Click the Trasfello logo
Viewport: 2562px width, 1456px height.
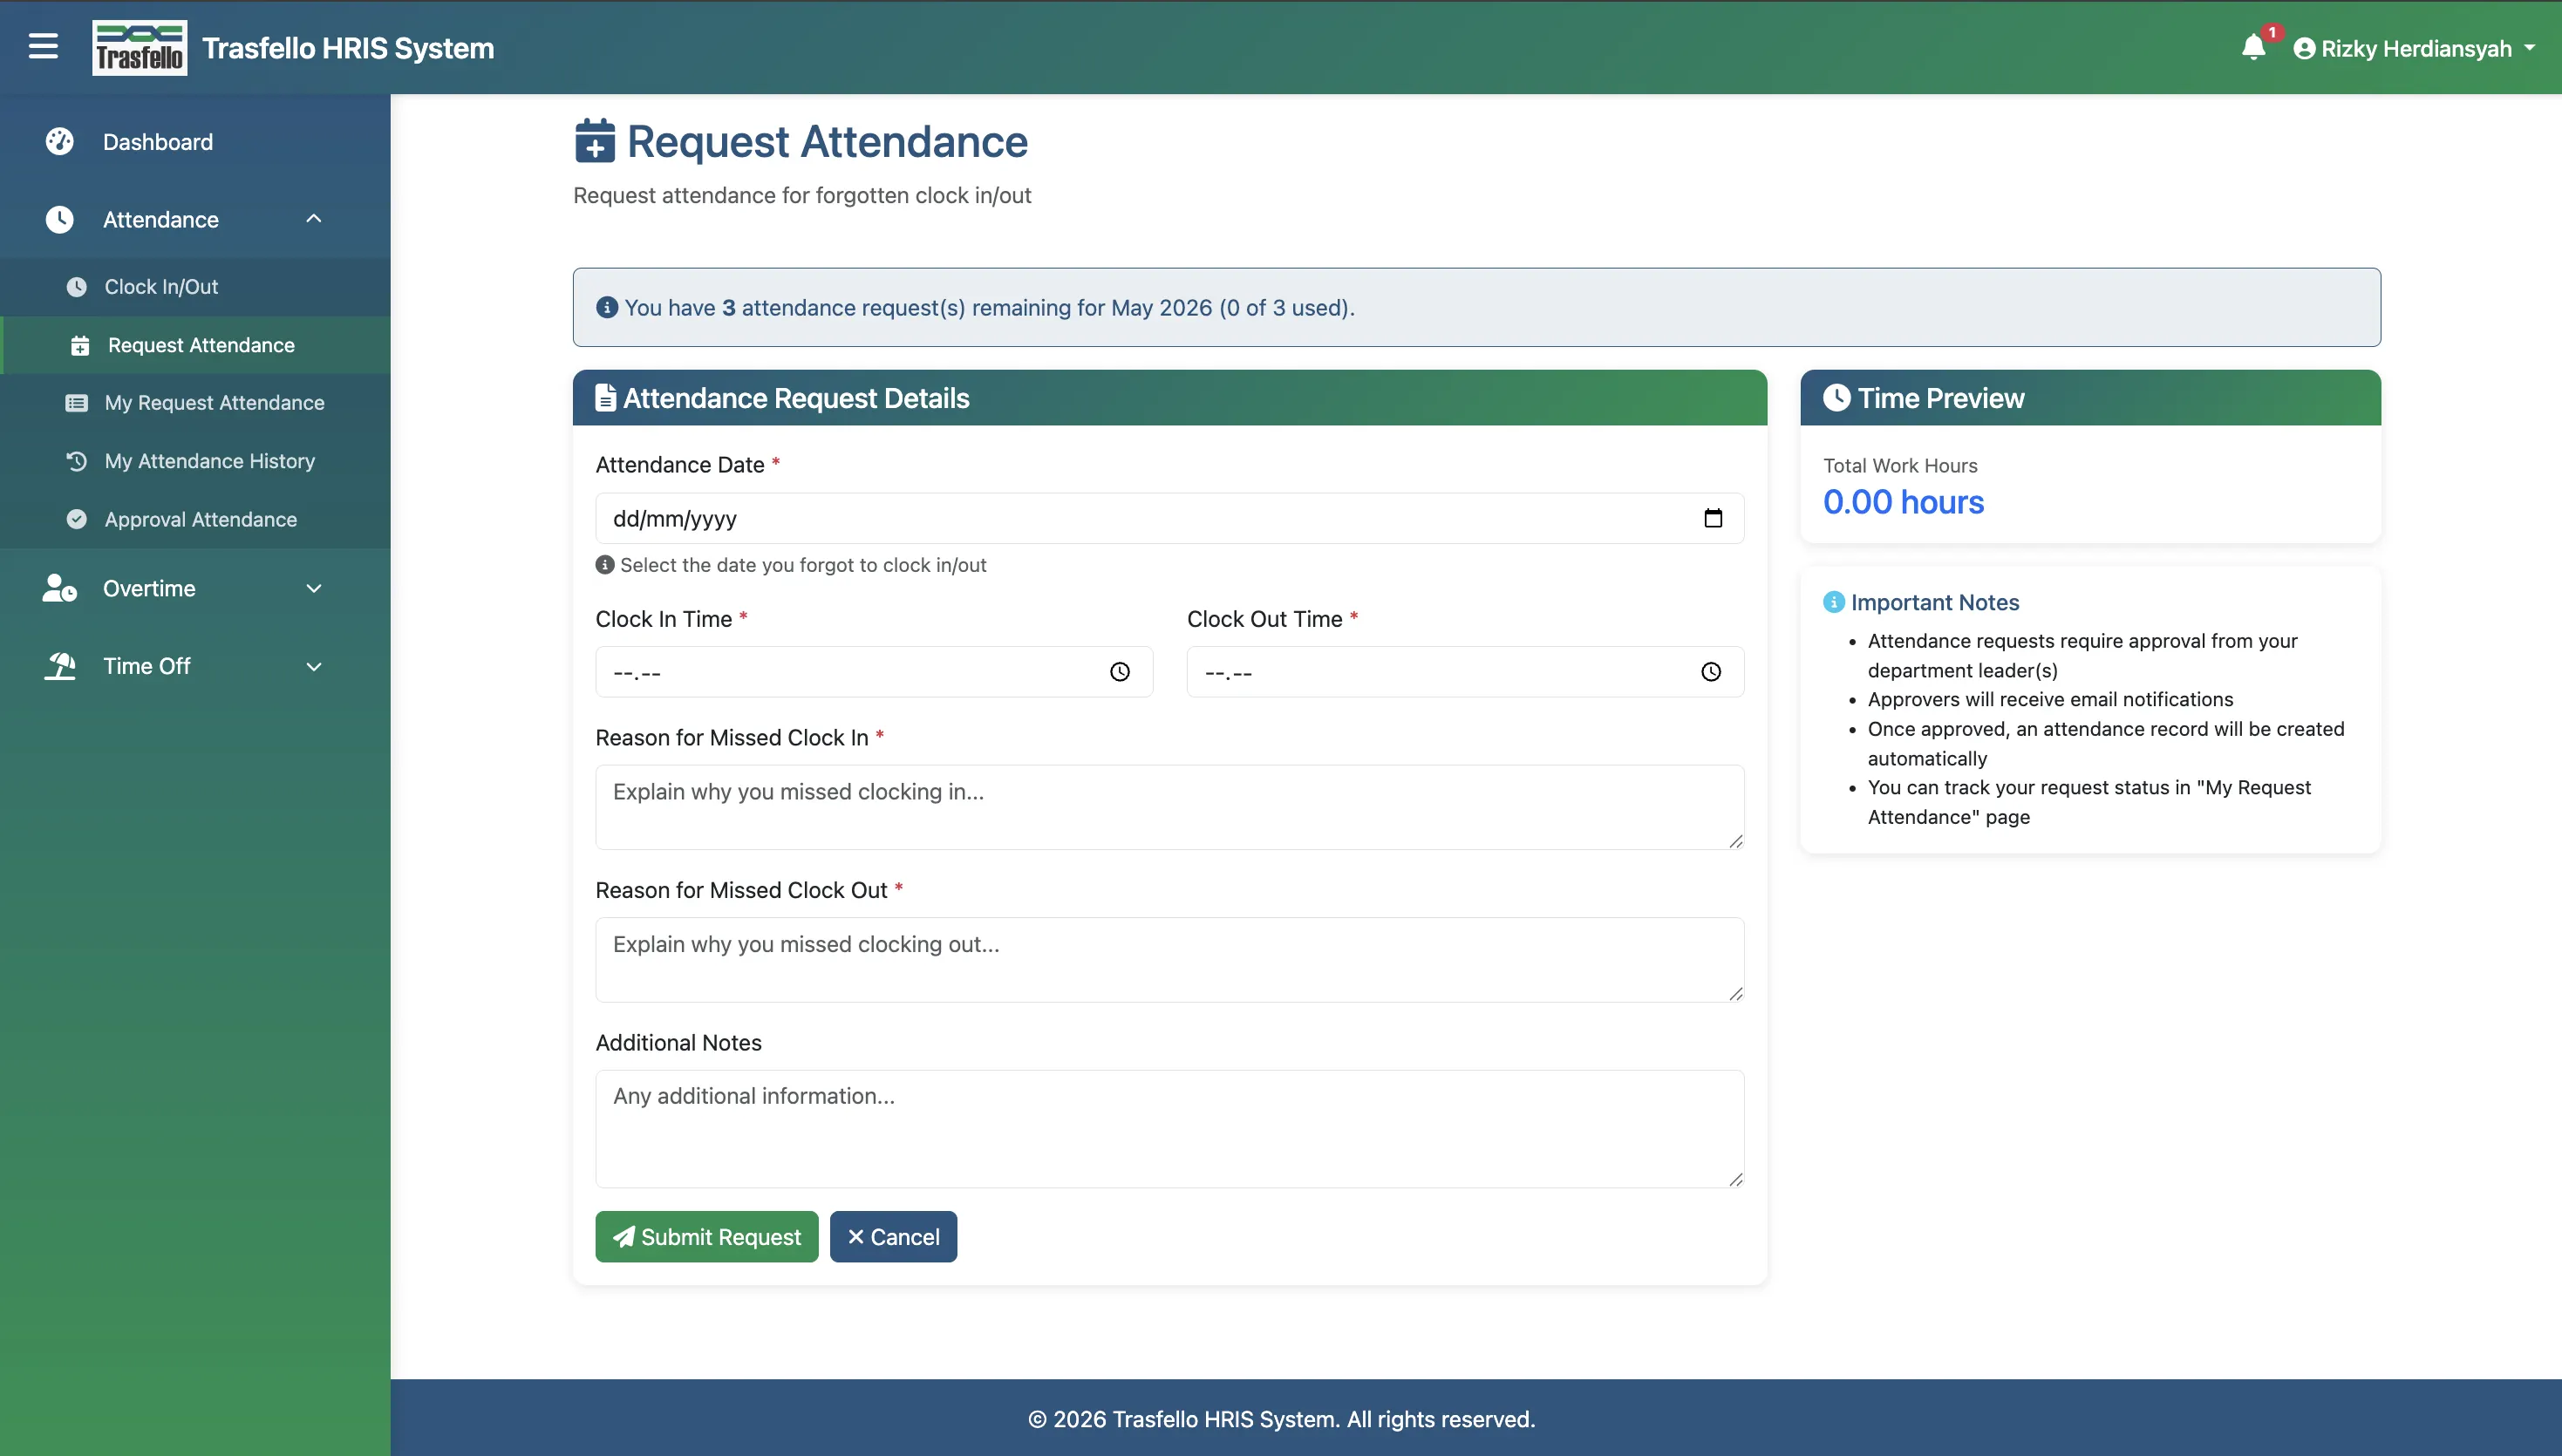pos(139,47)
